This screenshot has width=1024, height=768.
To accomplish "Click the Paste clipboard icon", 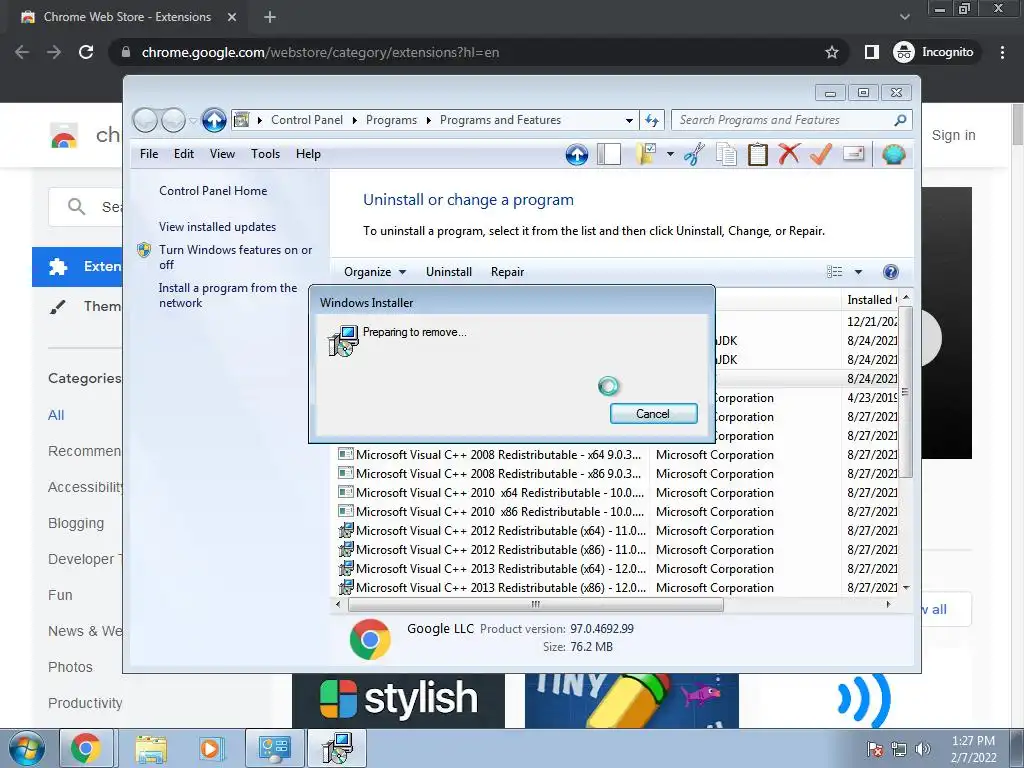I will click(x=758, y=155).
